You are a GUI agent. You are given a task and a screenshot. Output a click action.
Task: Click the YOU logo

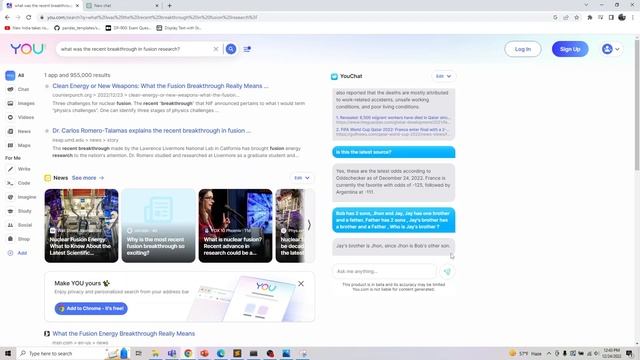[x=28, y=49]
